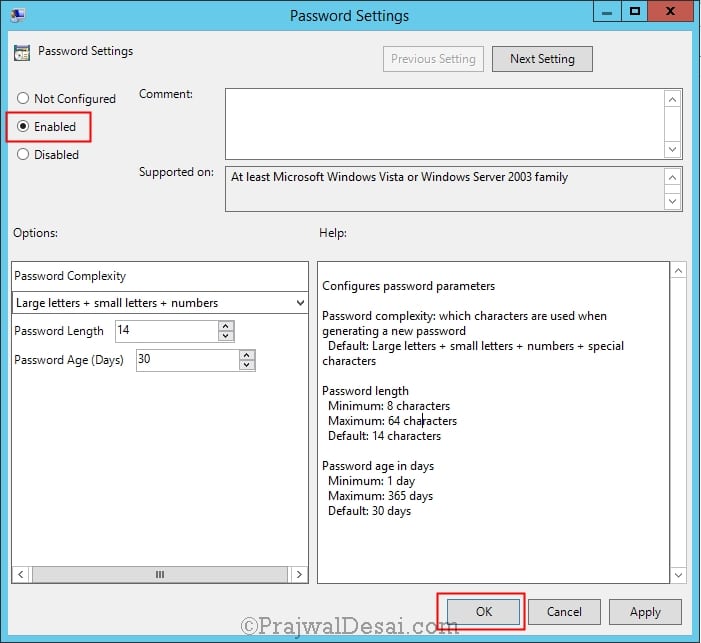Screen dimensions: 701x643
Task: Open the Password Complexity dropdown
Action: [x=160, y=303]
